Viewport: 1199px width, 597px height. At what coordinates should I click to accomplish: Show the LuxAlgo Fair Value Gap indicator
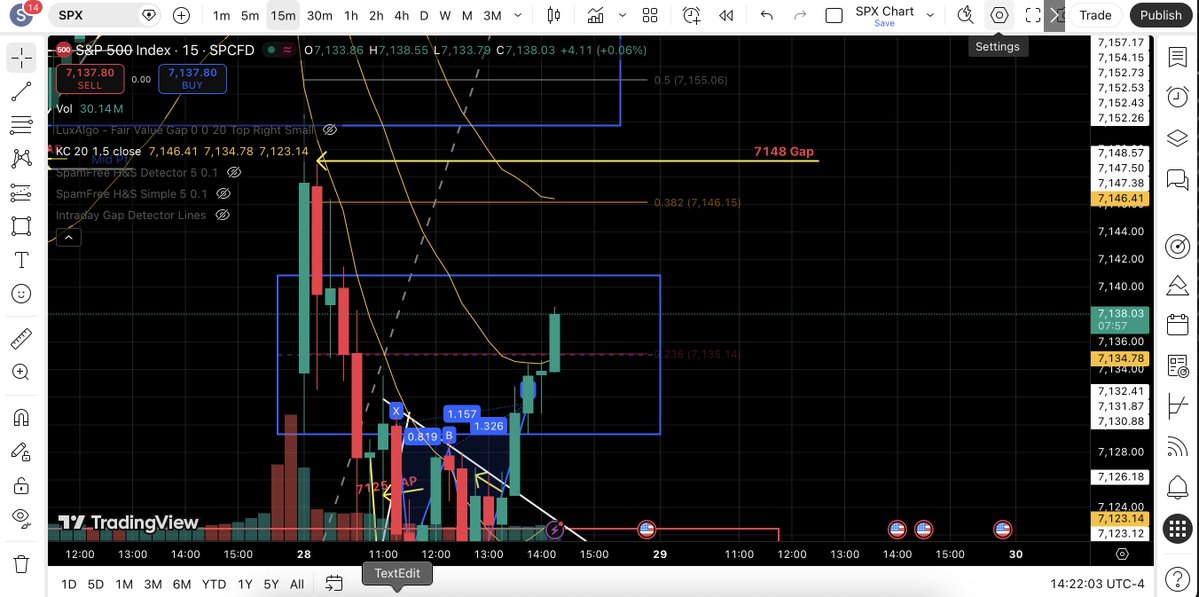click(330, 130)
